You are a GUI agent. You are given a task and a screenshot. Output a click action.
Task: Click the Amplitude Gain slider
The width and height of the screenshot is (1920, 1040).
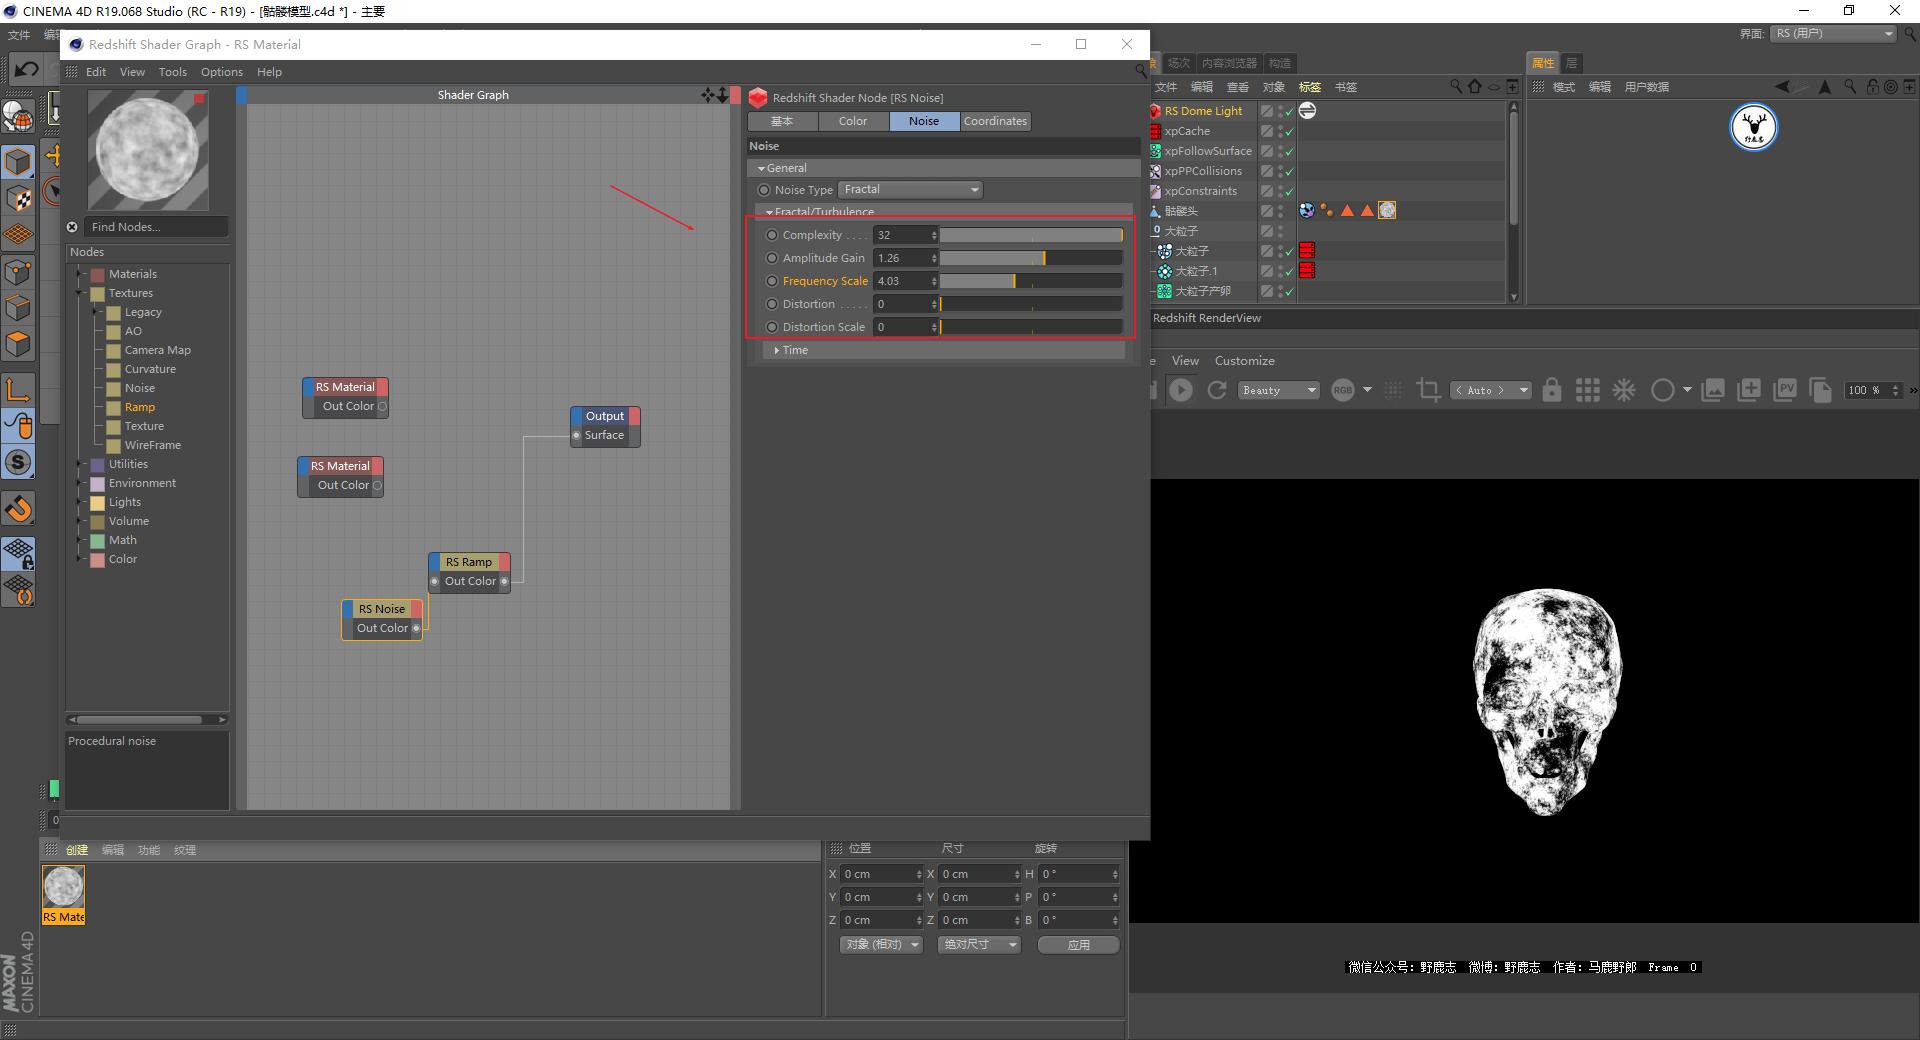1030,258
